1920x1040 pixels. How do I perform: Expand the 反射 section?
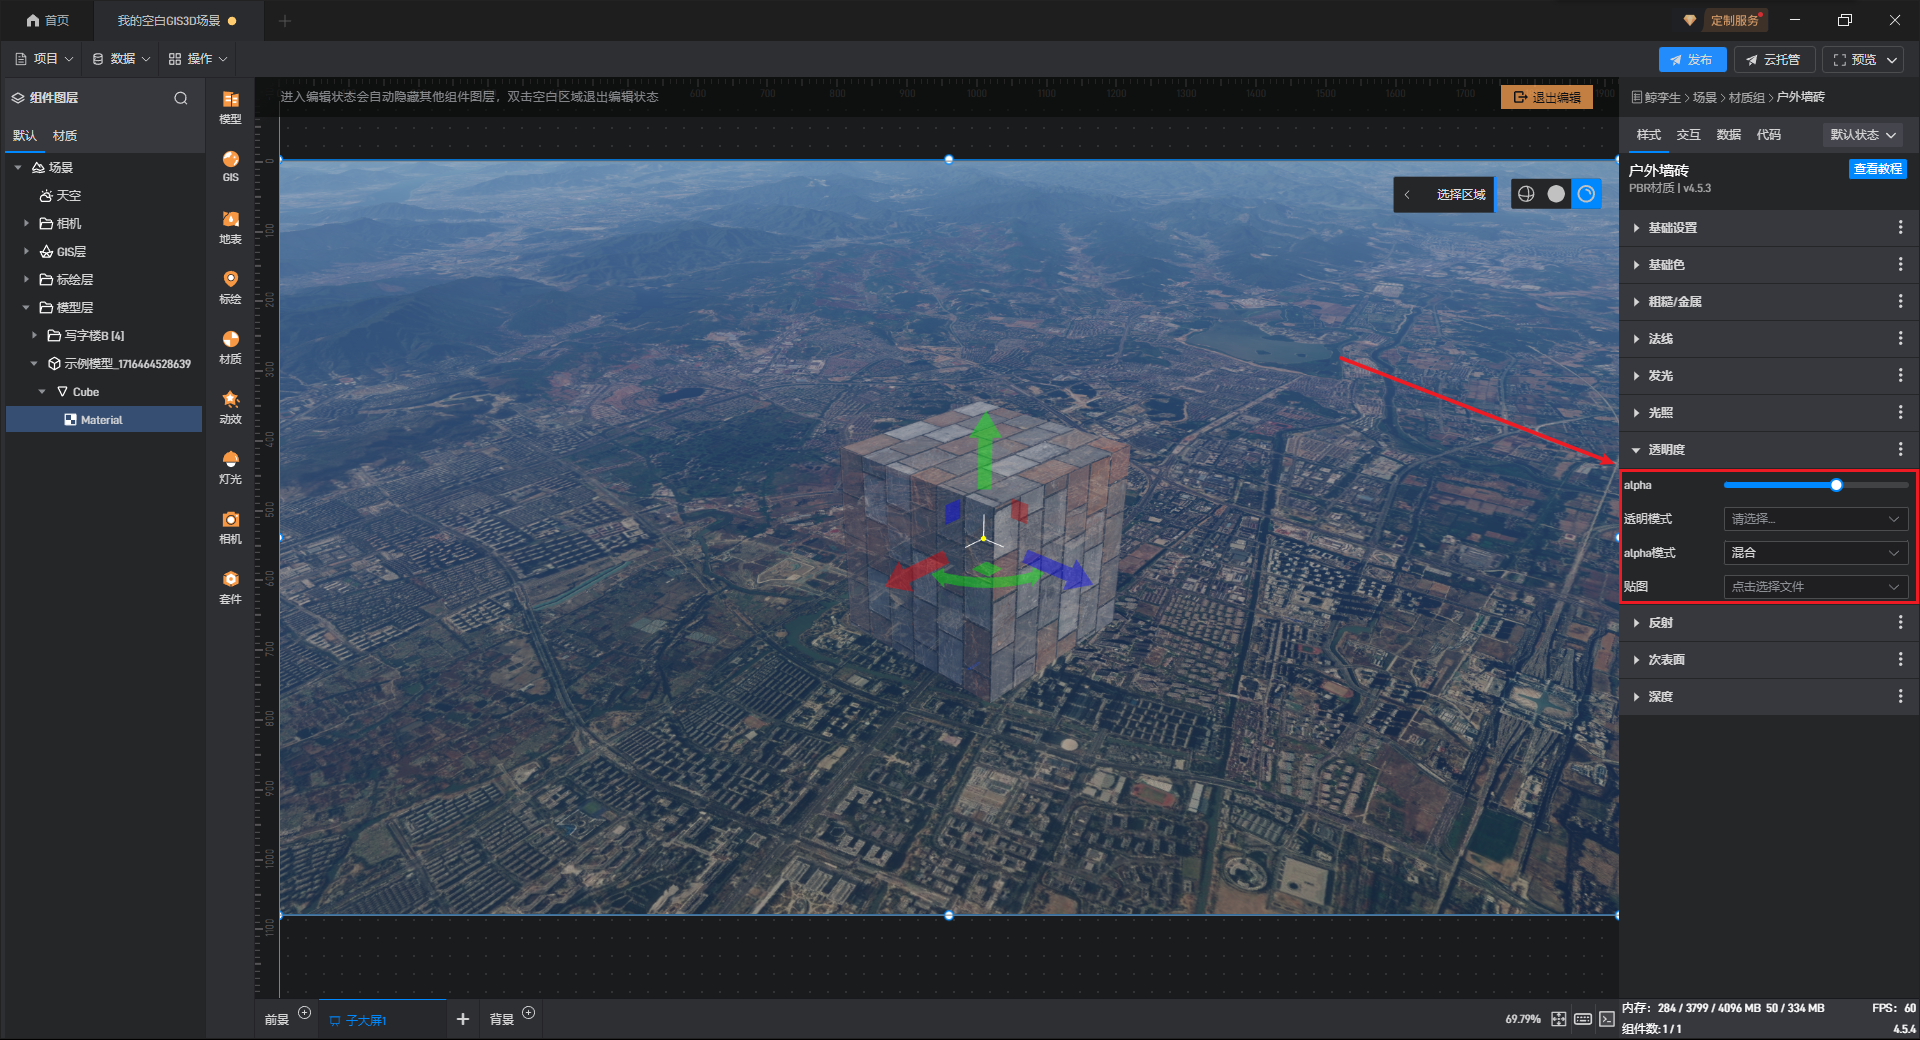click(x=1636, y=623)
